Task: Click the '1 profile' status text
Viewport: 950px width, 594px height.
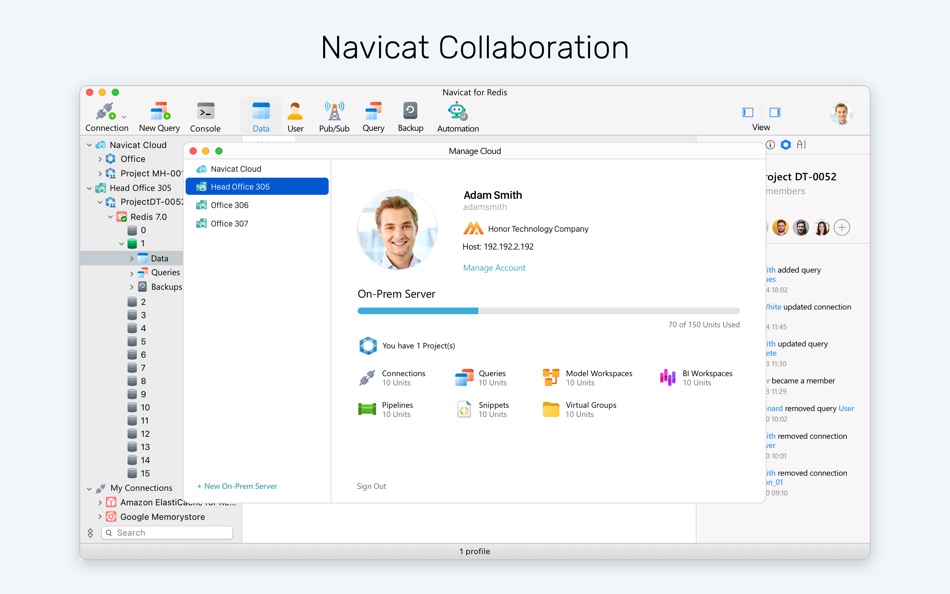Action: pos(474,552)
